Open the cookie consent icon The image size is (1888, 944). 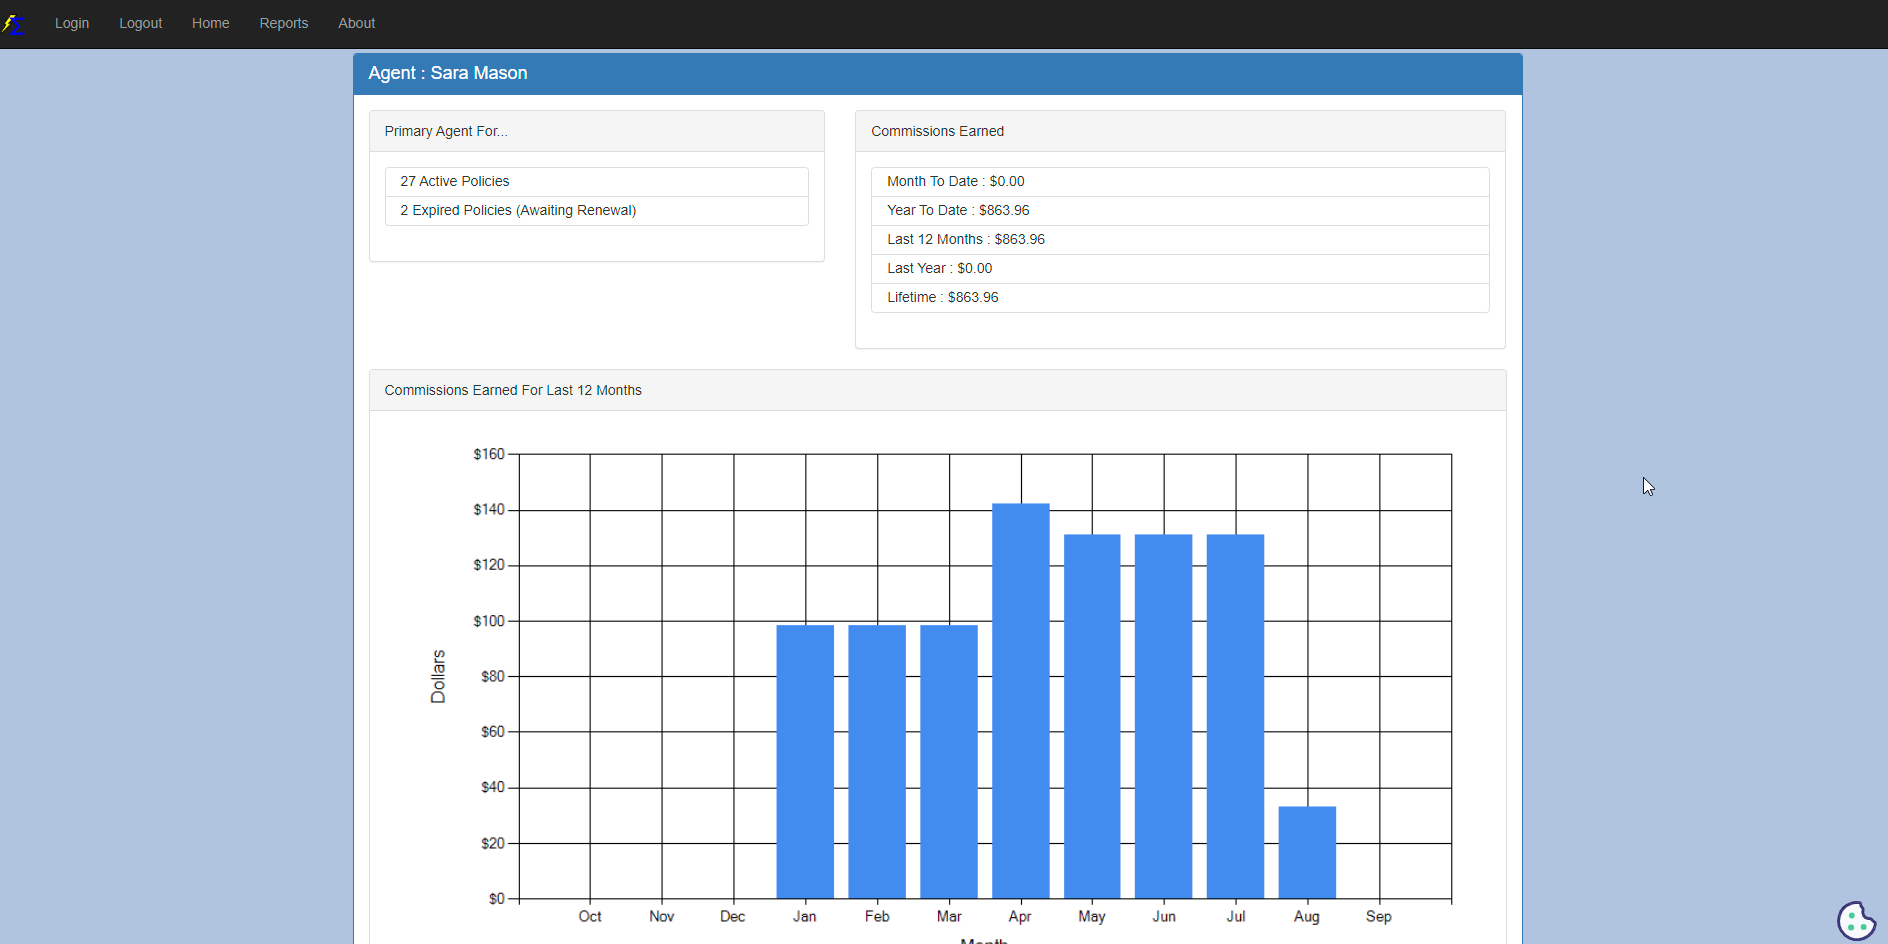coord(1856,920)
